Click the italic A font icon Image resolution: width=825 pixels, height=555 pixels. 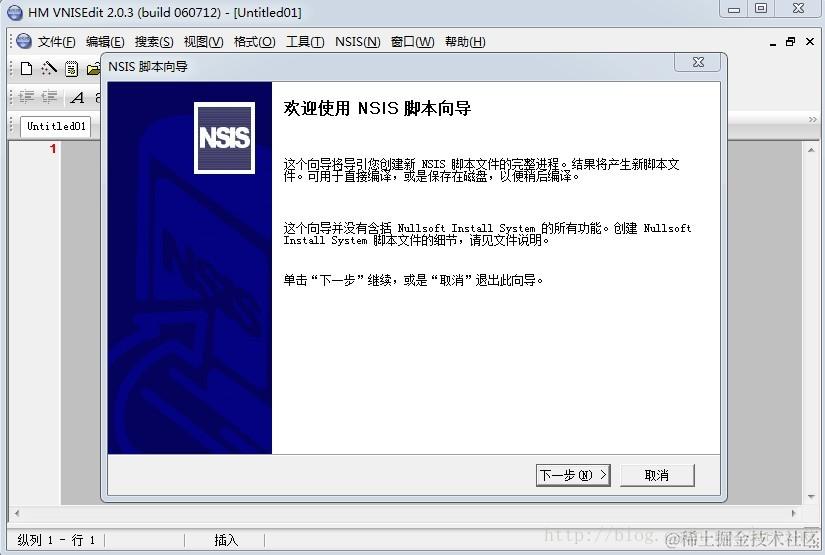[x=77, y=97]
